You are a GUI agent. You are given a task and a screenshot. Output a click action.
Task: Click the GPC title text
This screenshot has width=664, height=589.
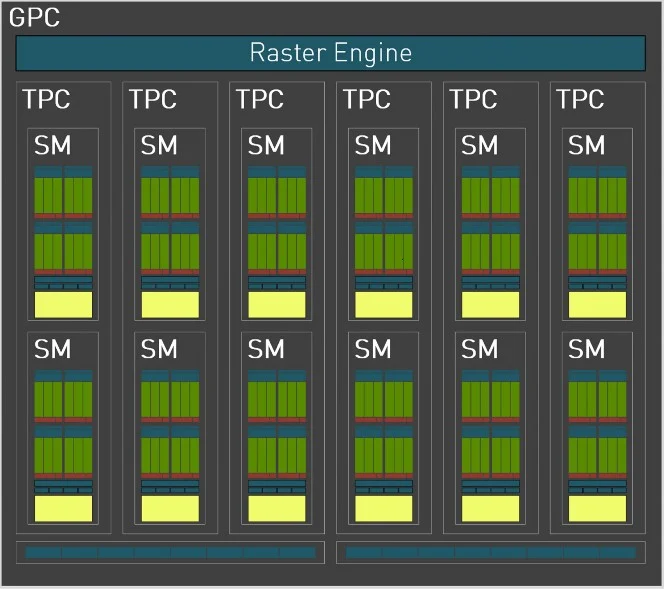[34, 18]
